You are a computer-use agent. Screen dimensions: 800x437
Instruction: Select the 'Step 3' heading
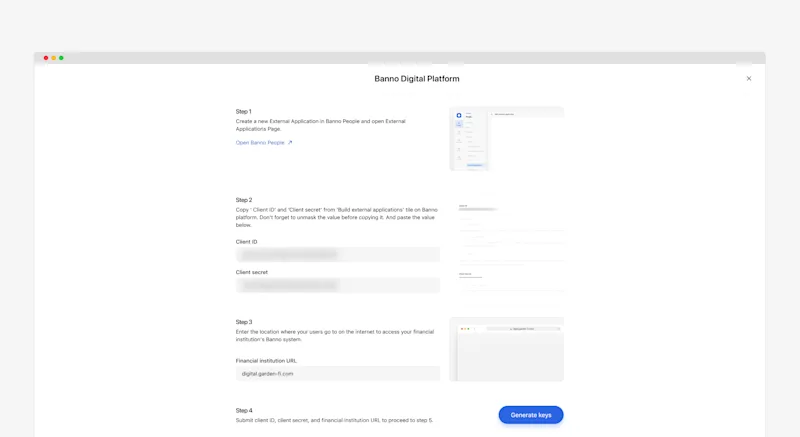point(244,322)
